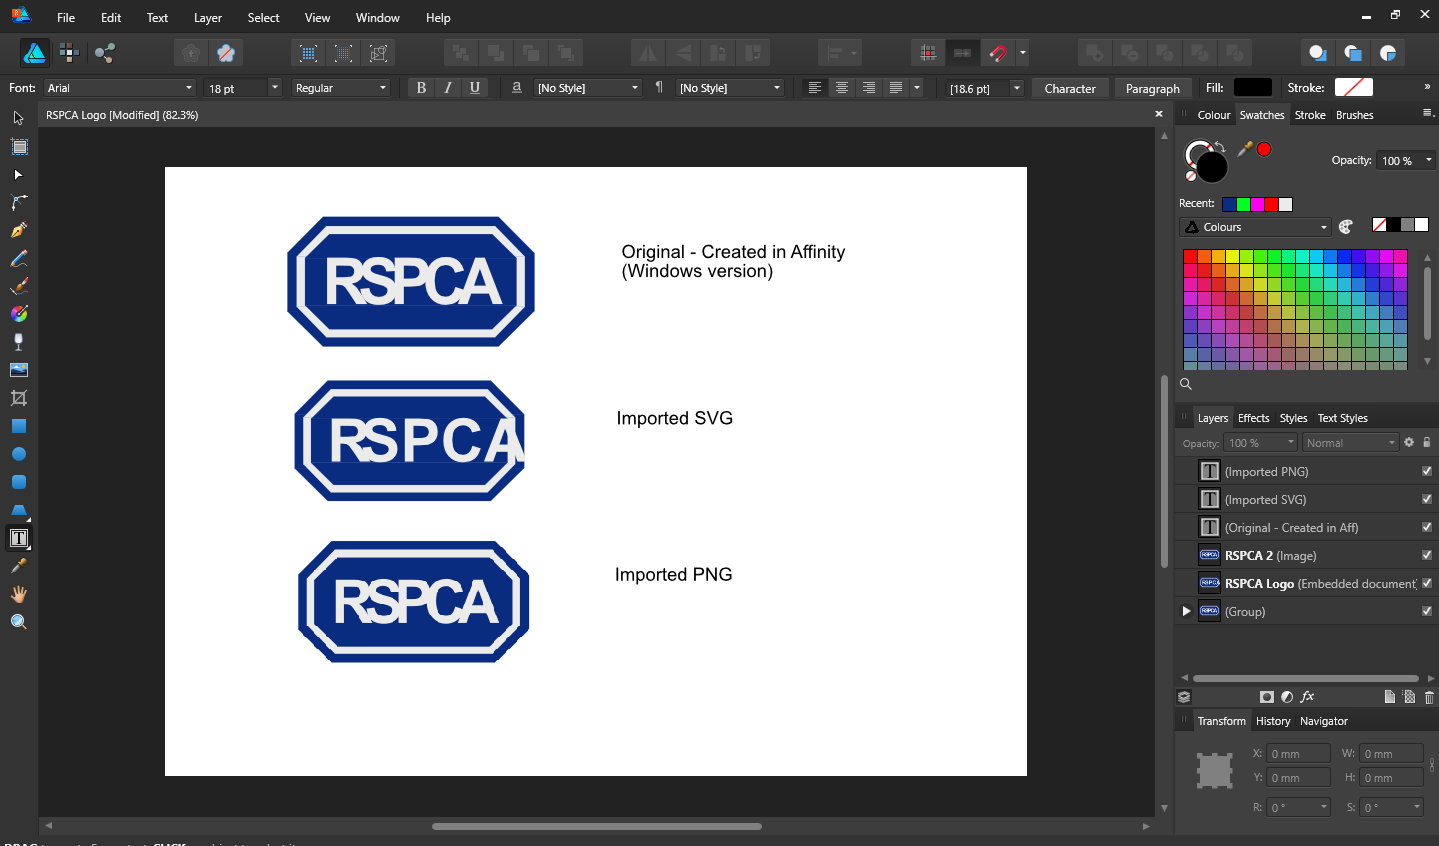Pick the red recent colour swatch
1439x846 pixels.
tap(1271, 204)
